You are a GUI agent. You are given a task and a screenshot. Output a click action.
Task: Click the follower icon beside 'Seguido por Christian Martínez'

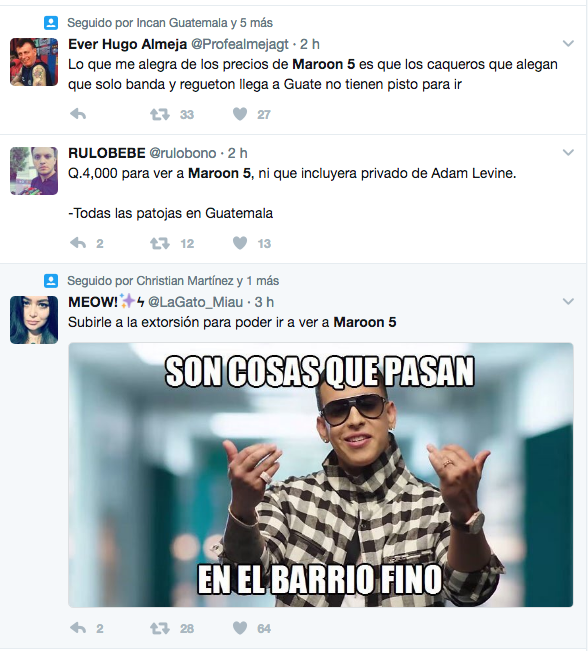[x=51, y=281]
